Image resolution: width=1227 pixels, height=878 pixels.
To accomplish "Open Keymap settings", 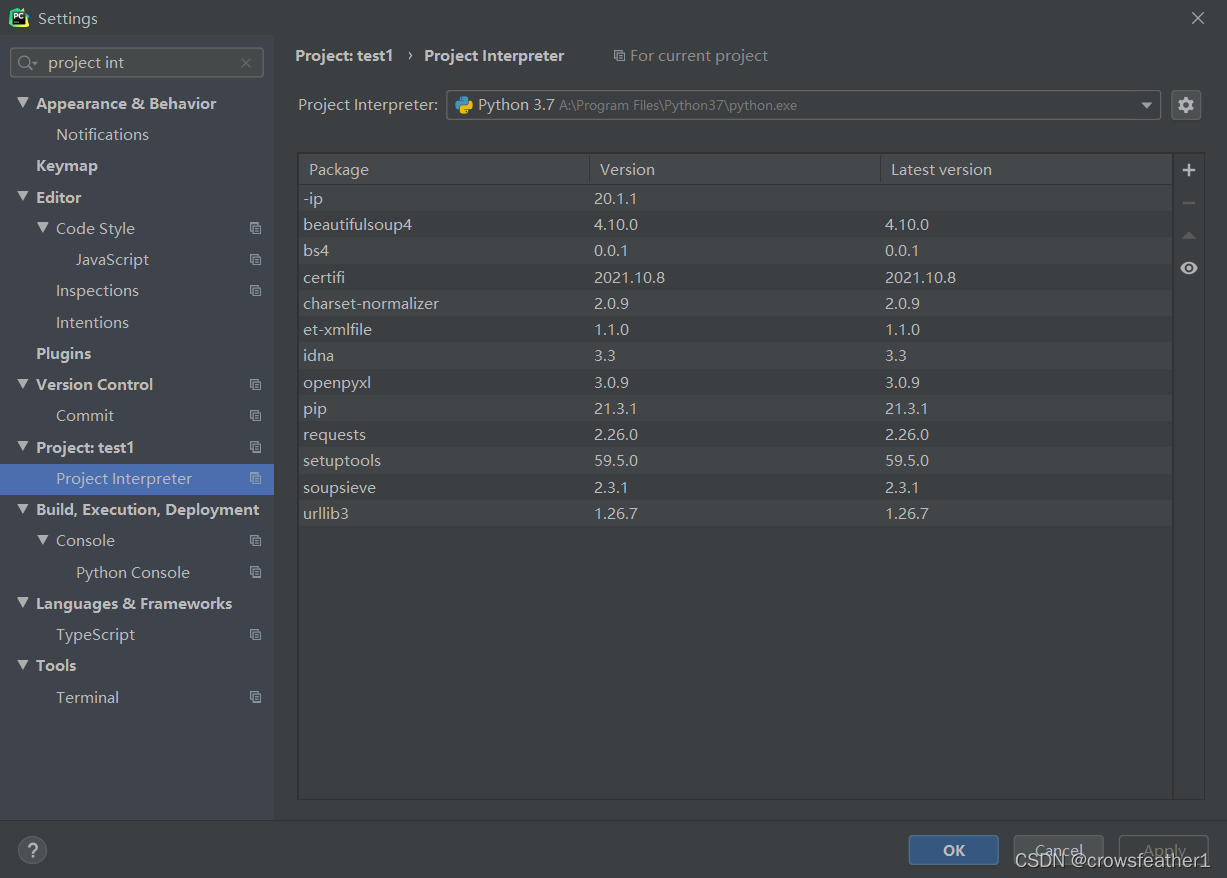I will tap(67, 166).
